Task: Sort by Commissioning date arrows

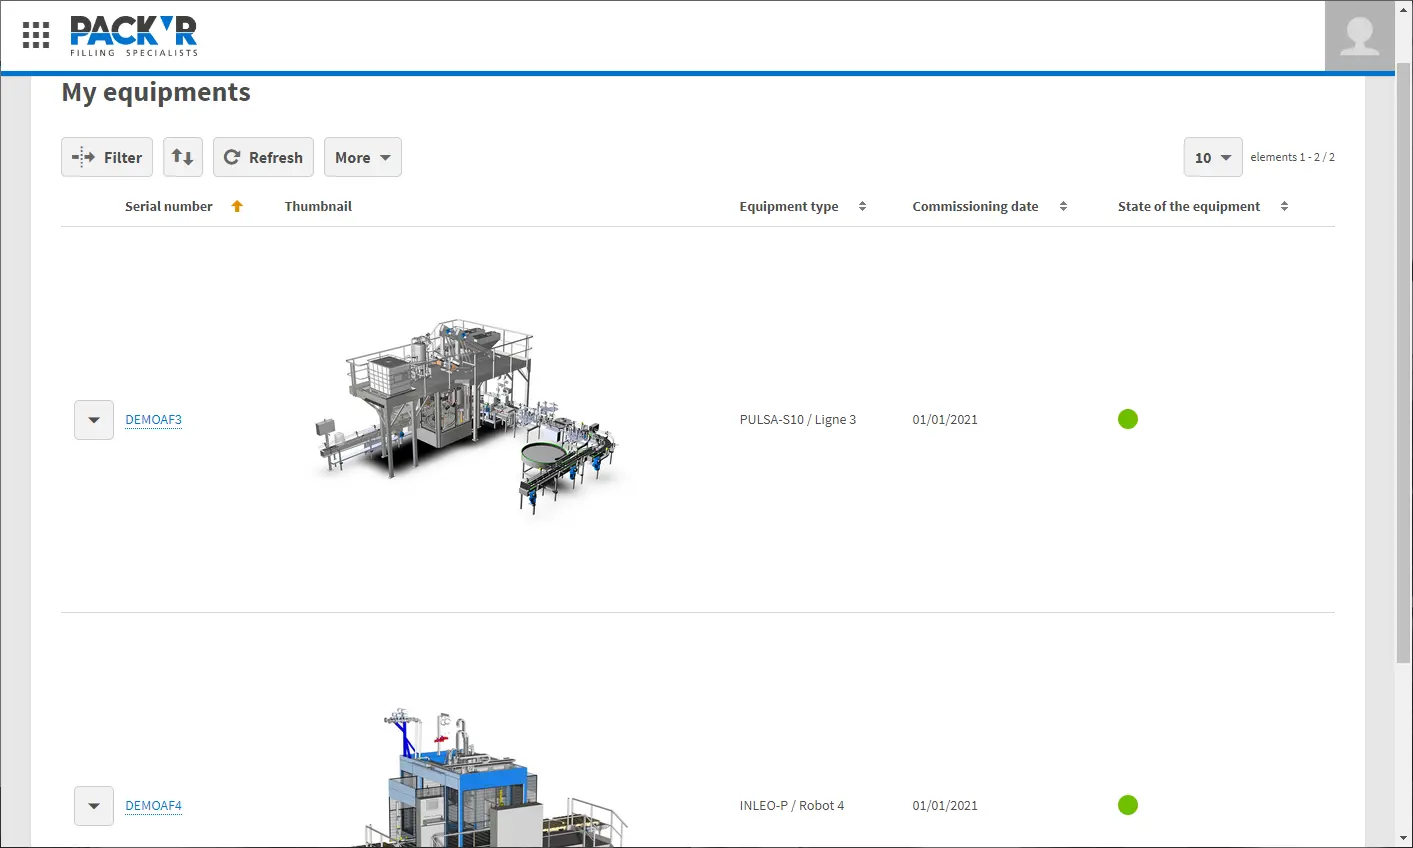Action: point(1063,206)
